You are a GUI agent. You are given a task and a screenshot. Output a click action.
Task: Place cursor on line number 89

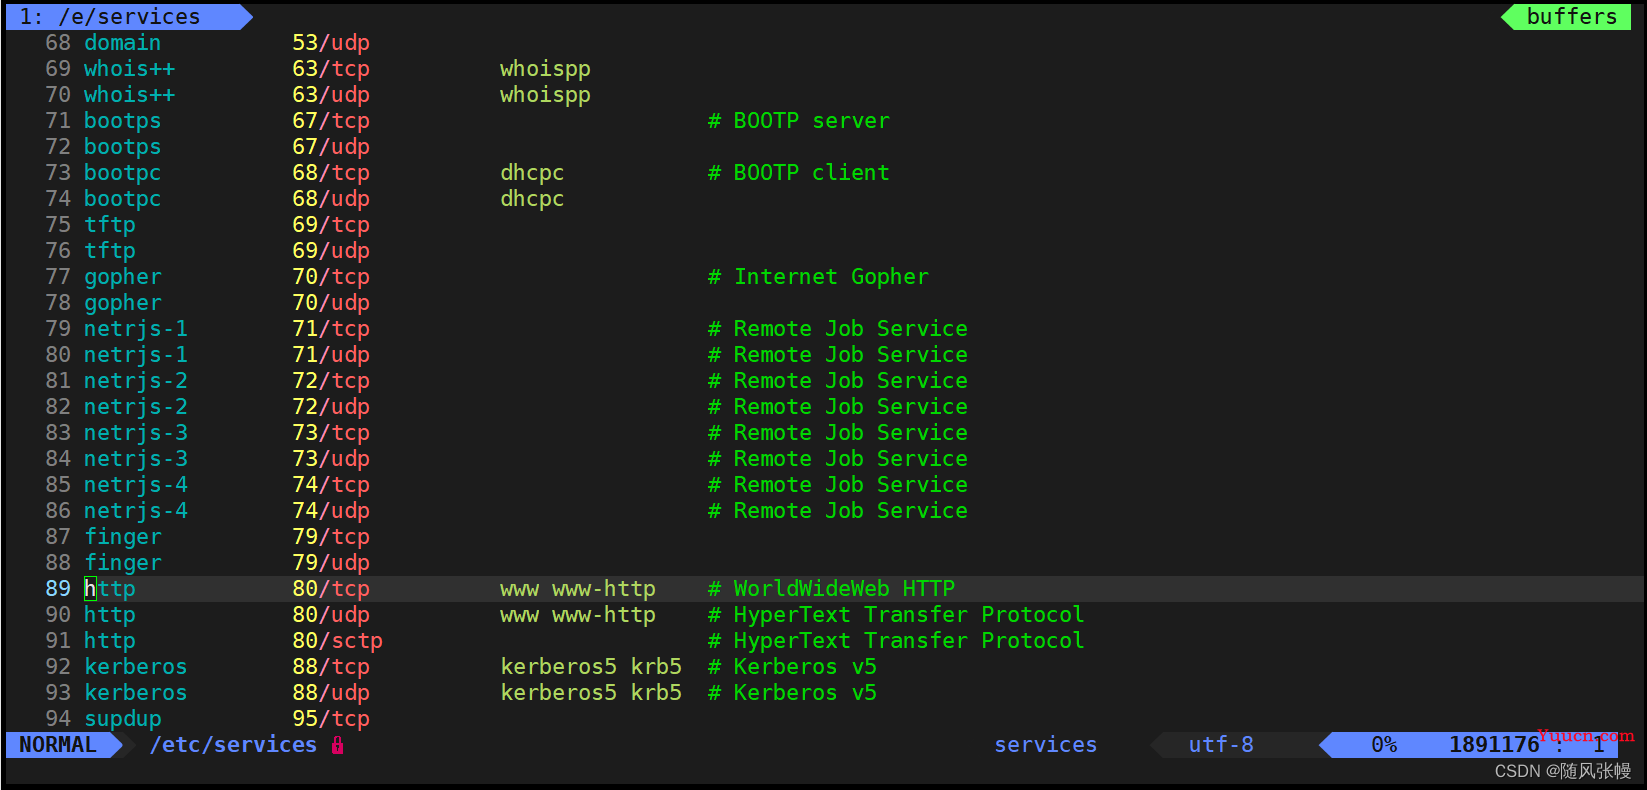(58, 589)
